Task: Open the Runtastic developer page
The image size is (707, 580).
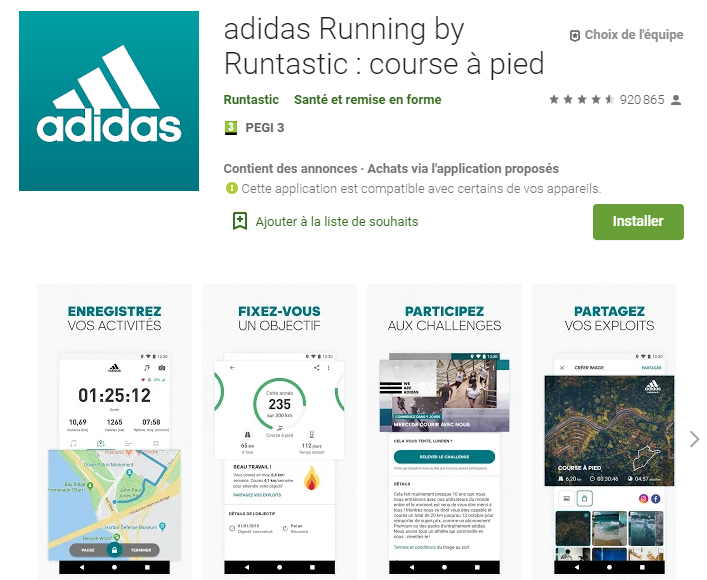Action: 251,100
